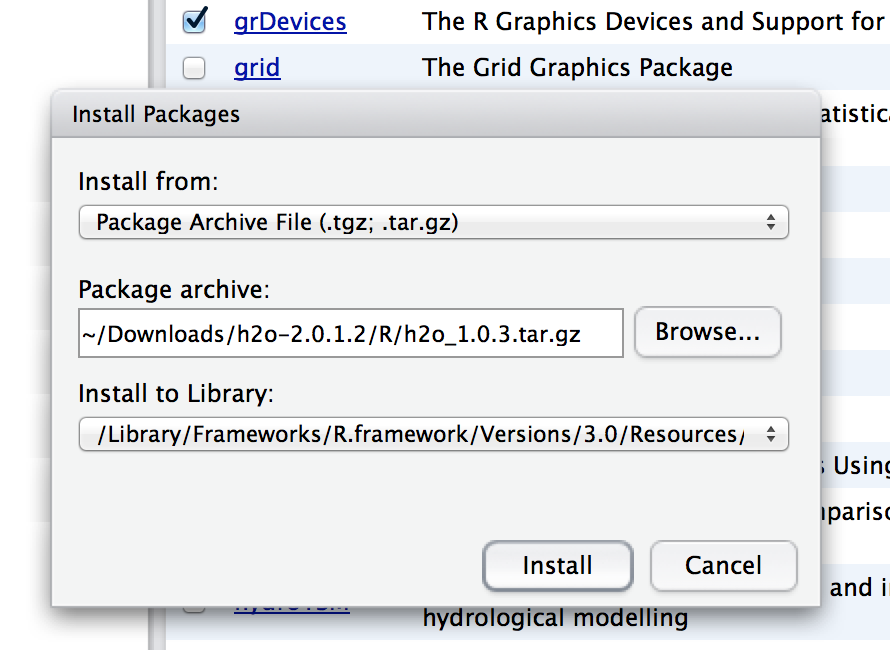Screen dimensions: 890x650
Task: Click the Package archive label
Action: (x=174, y=290)
